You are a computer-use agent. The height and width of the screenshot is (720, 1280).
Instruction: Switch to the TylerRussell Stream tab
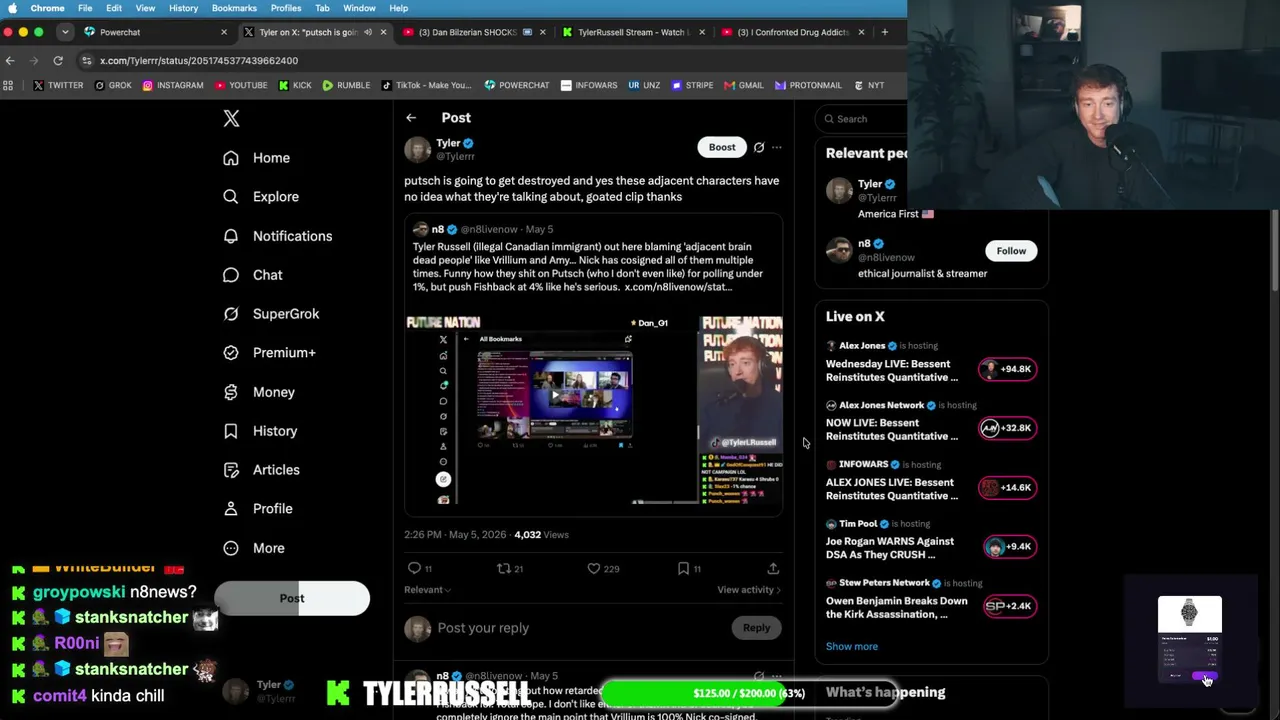point(632,32)
